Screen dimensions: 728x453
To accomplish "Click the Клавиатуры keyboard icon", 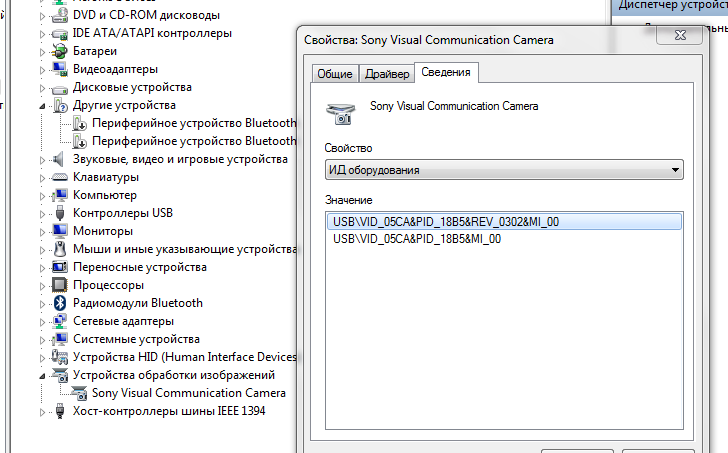I will [x=60, y=177].
